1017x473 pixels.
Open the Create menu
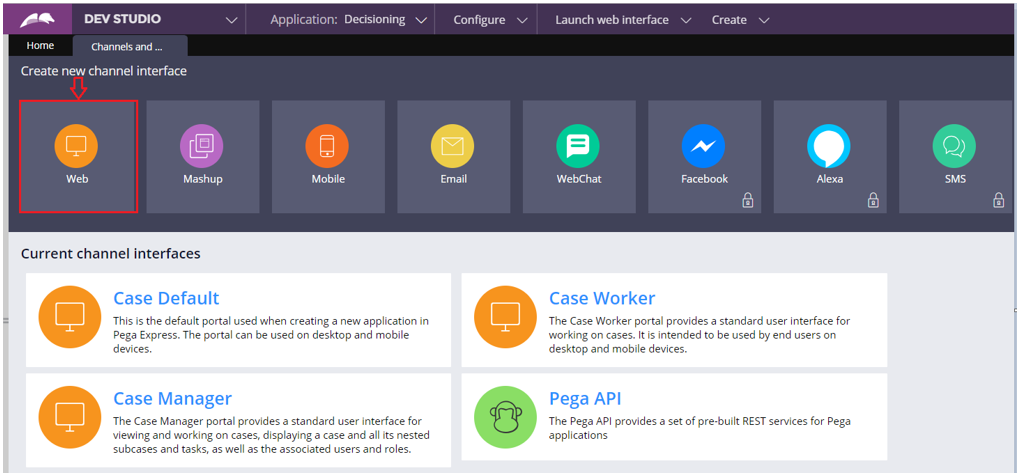click(x=729, y=20)
